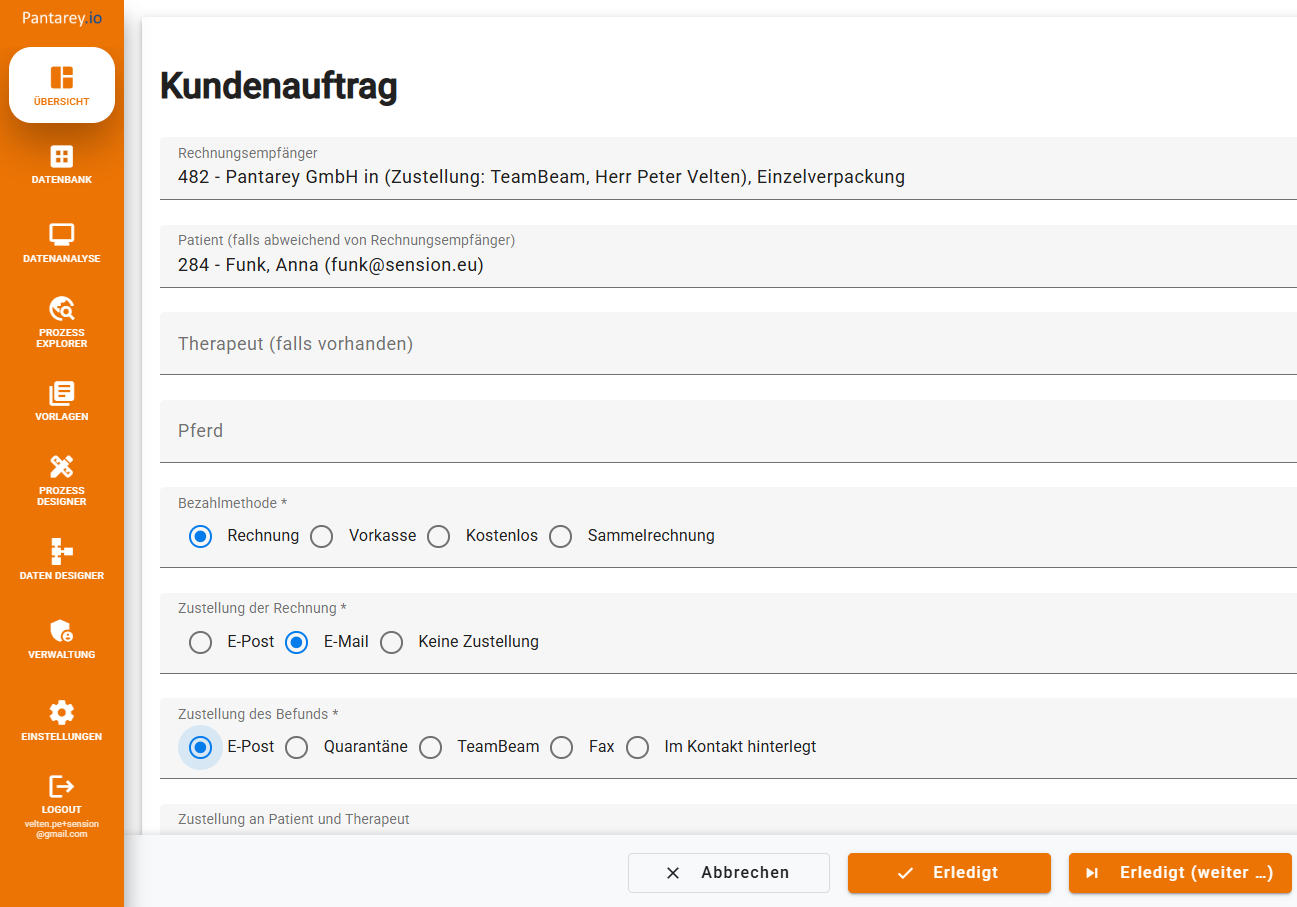Click the Pantarey.io logo
This screenshot has height=907, width=1297.
(x=61, y=17)
